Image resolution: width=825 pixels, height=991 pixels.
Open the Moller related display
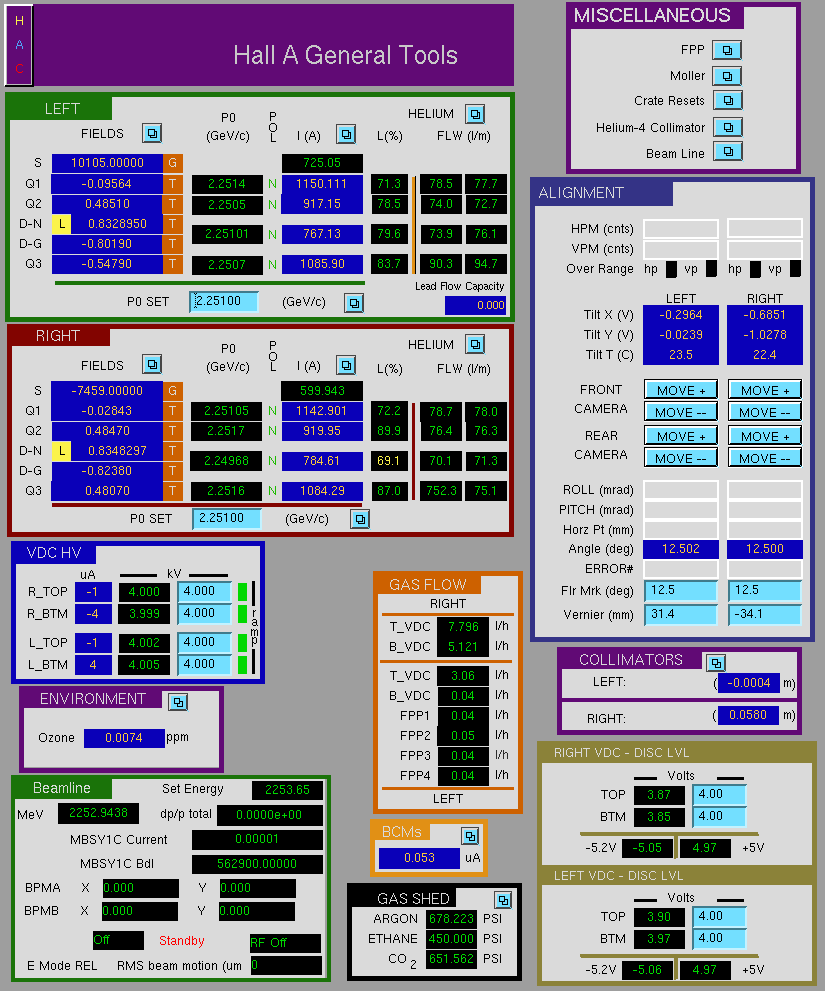[x=727, y=76]
